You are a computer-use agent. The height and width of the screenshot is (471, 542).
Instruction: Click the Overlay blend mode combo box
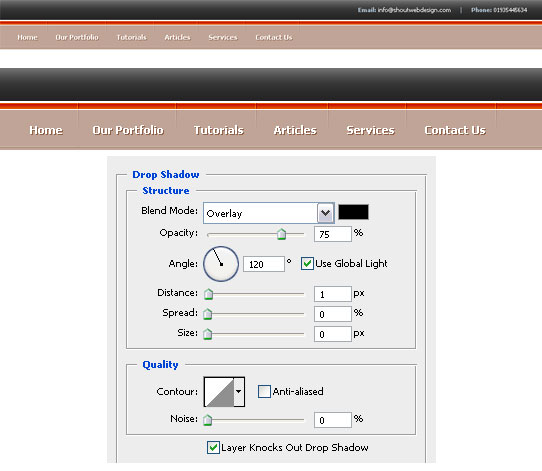[269, 213]
